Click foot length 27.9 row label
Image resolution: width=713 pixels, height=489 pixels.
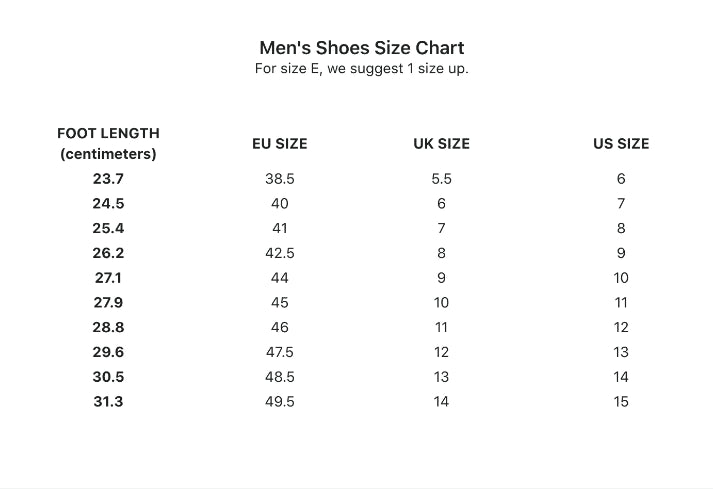coord(108,302)
